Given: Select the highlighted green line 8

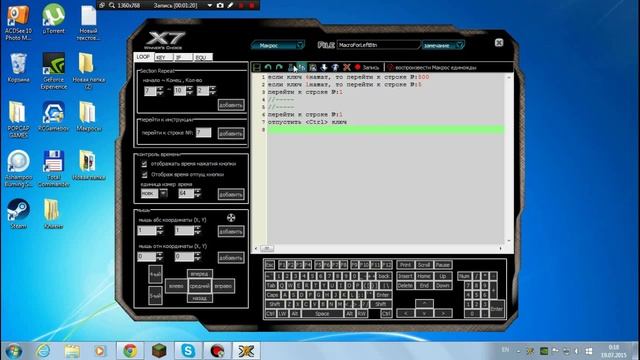Looking at the screenshot, I should (386, 130).
